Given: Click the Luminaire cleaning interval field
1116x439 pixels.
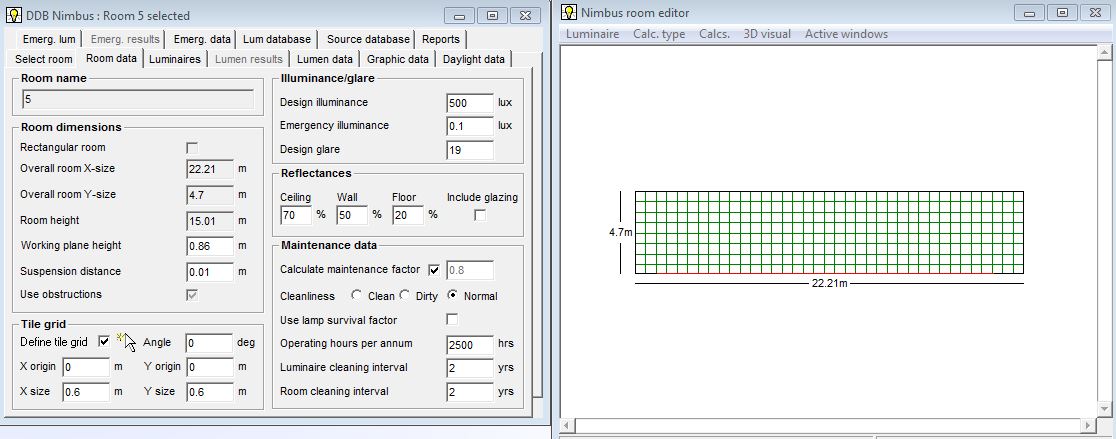Looking at the screenshot, I should click(470, 368).
